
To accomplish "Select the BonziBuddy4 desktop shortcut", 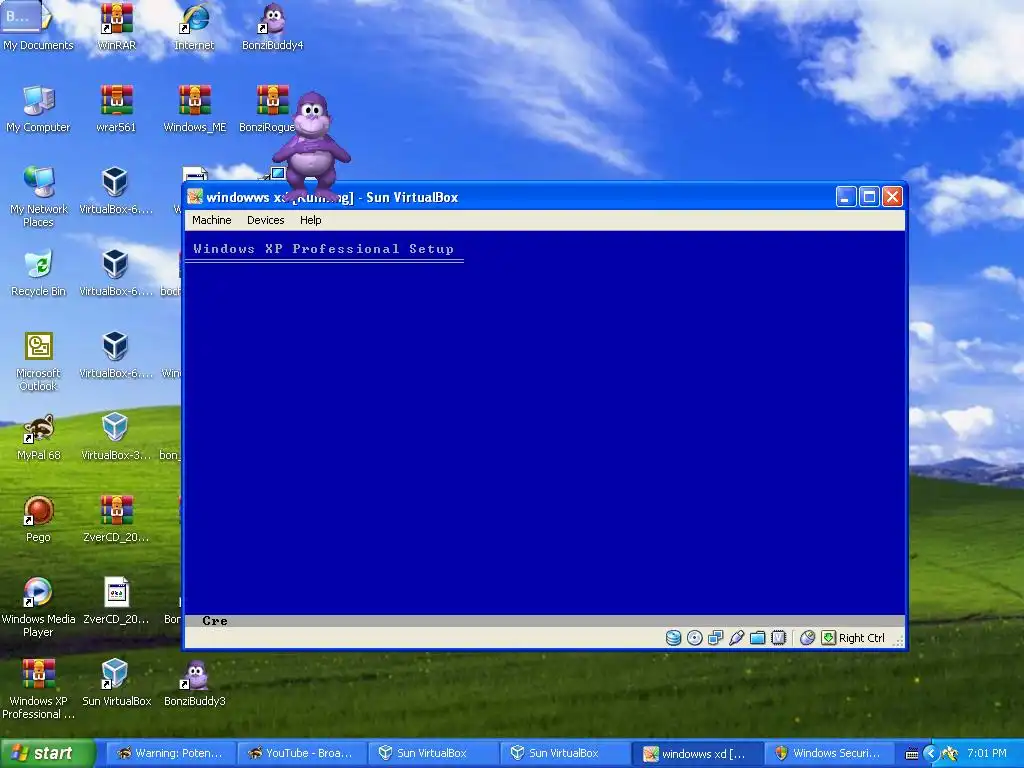I will tap(272, 27).
